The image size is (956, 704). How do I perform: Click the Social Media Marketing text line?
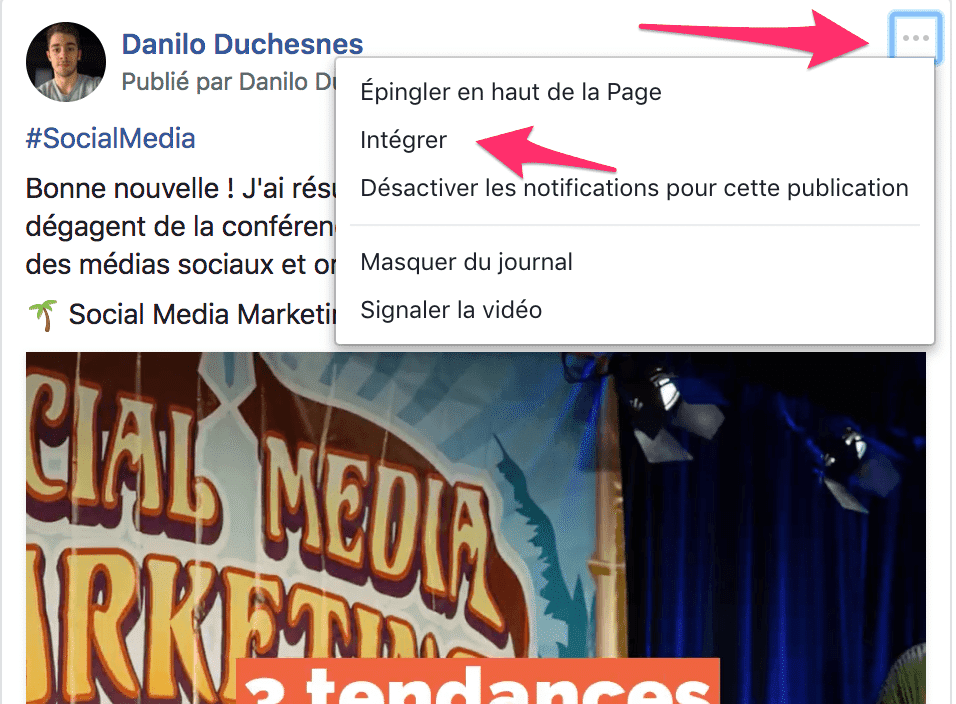click(202, 315)
